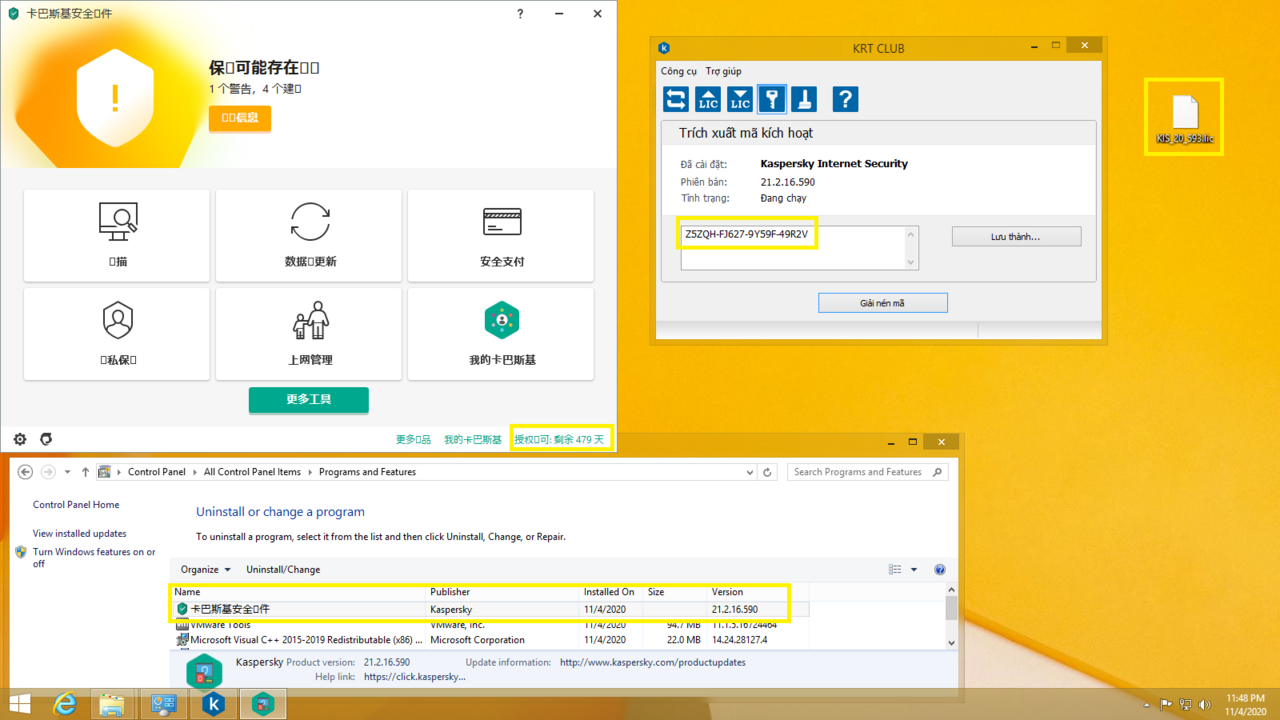1280x720 pixels.
Task: Open the 上网管理 parental control tile
Action: click(310, 334)
